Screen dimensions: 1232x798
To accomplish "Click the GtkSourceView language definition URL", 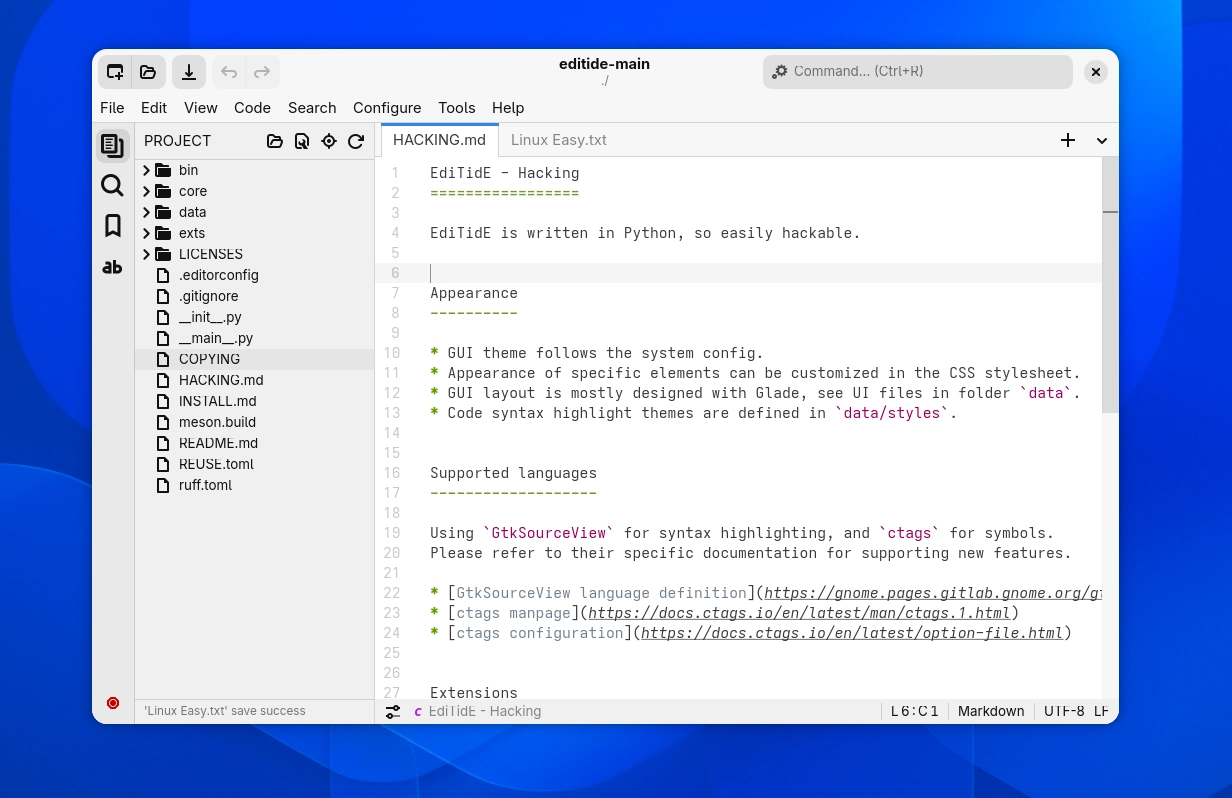I will tap(933, 593).
